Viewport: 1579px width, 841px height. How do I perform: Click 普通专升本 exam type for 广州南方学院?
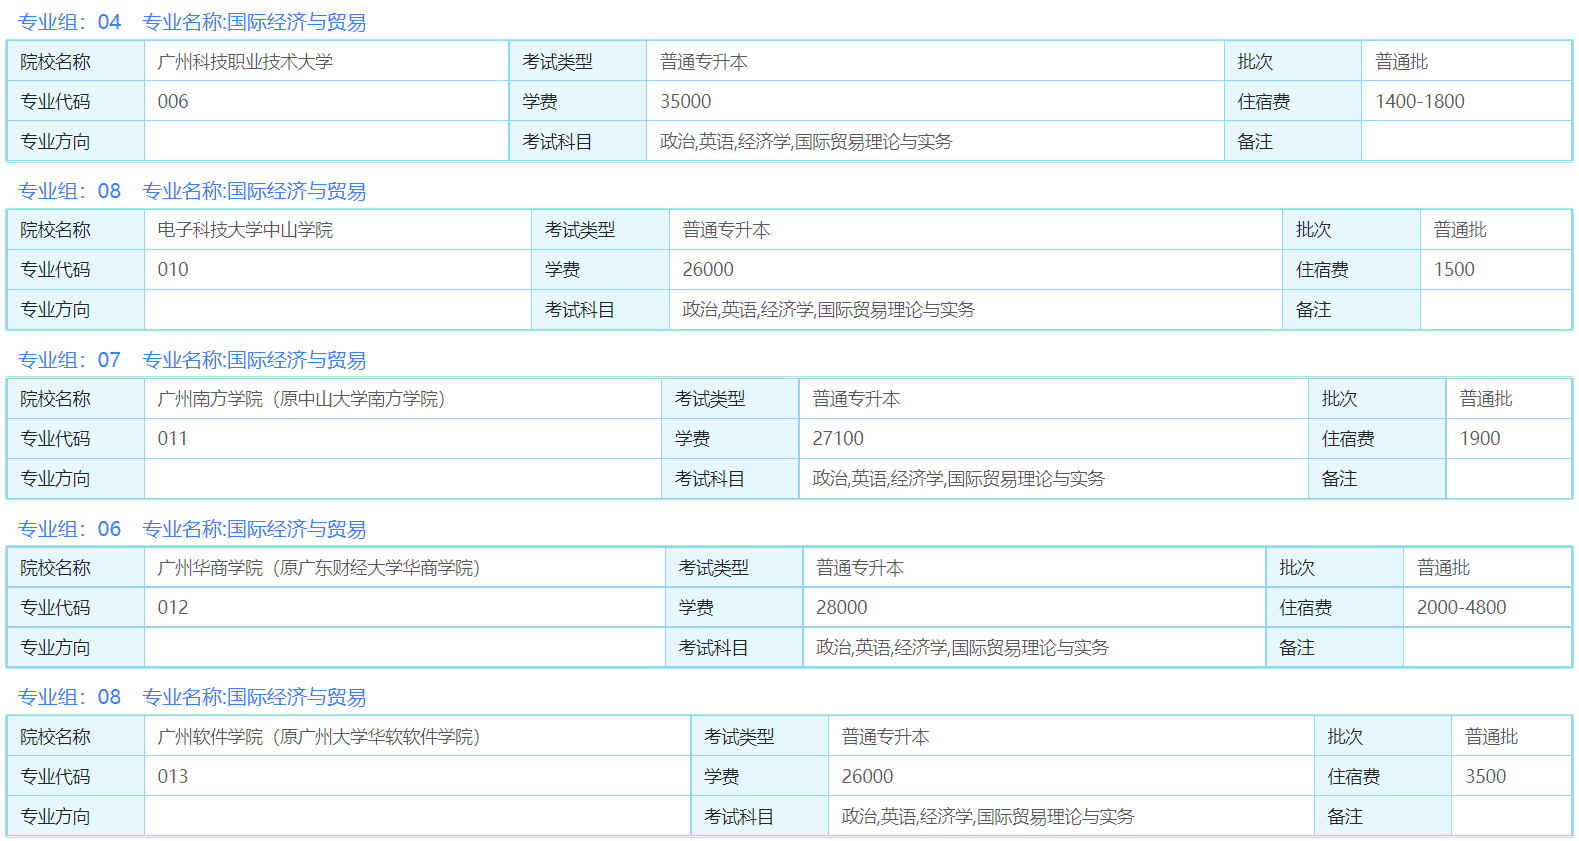click(x=856, y=399)
